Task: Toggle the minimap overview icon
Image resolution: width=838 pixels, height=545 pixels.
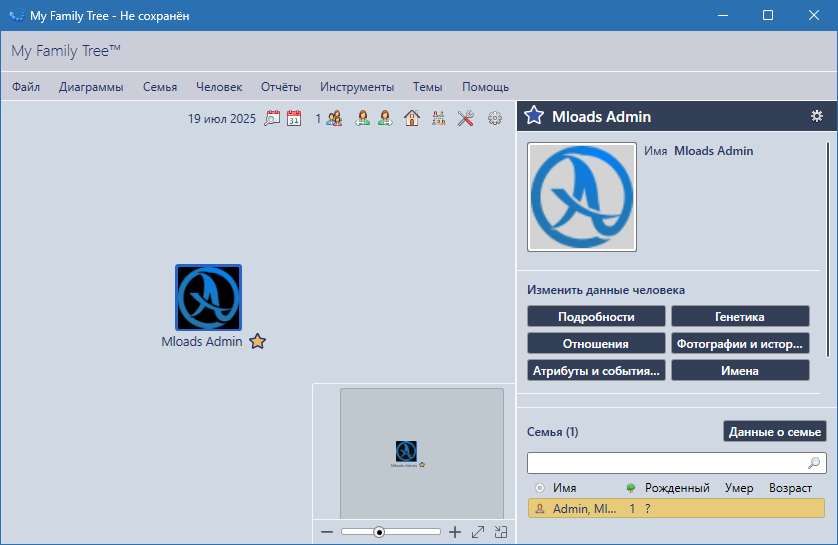Action: coord(501,532)
